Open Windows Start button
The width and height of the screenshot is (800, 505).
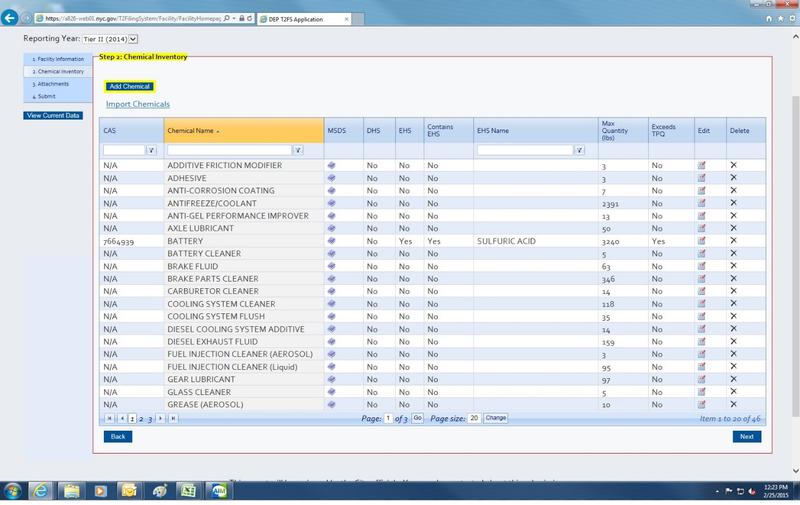(12, 491)
